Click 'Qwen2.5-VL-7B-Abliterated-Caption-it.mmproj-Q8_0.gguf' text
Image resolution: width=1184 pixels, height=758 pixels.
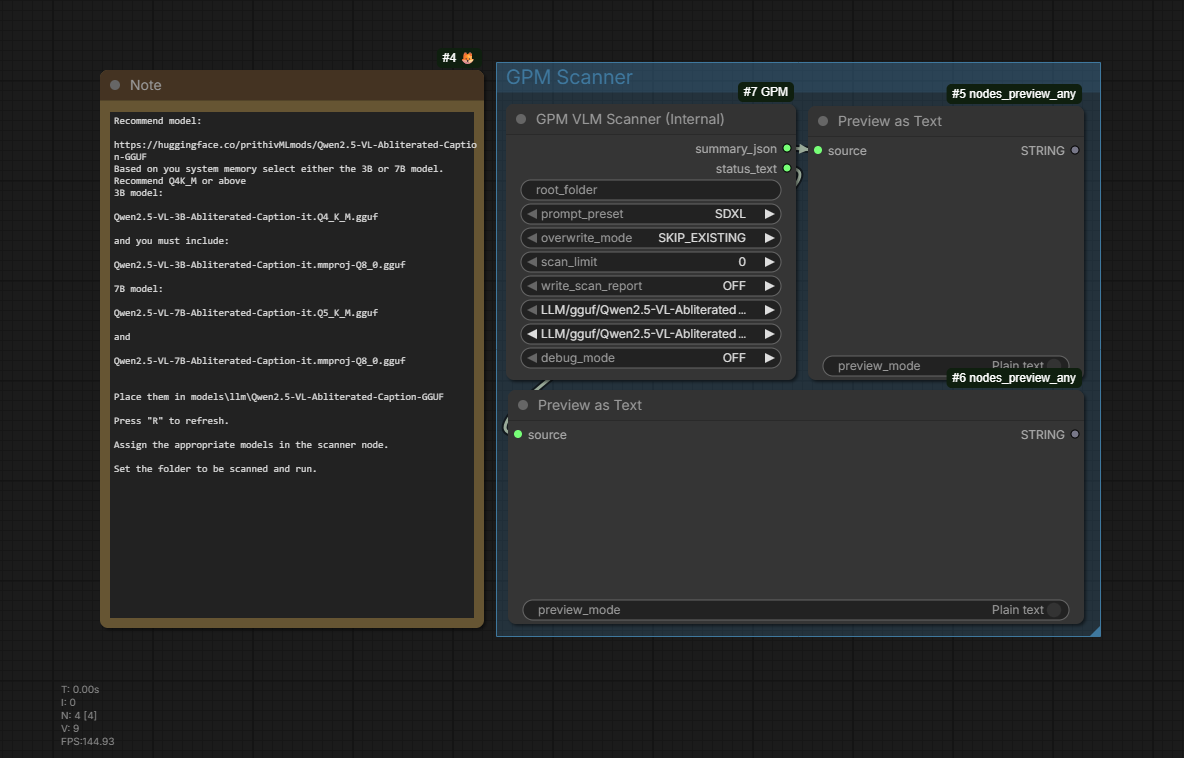260,361
